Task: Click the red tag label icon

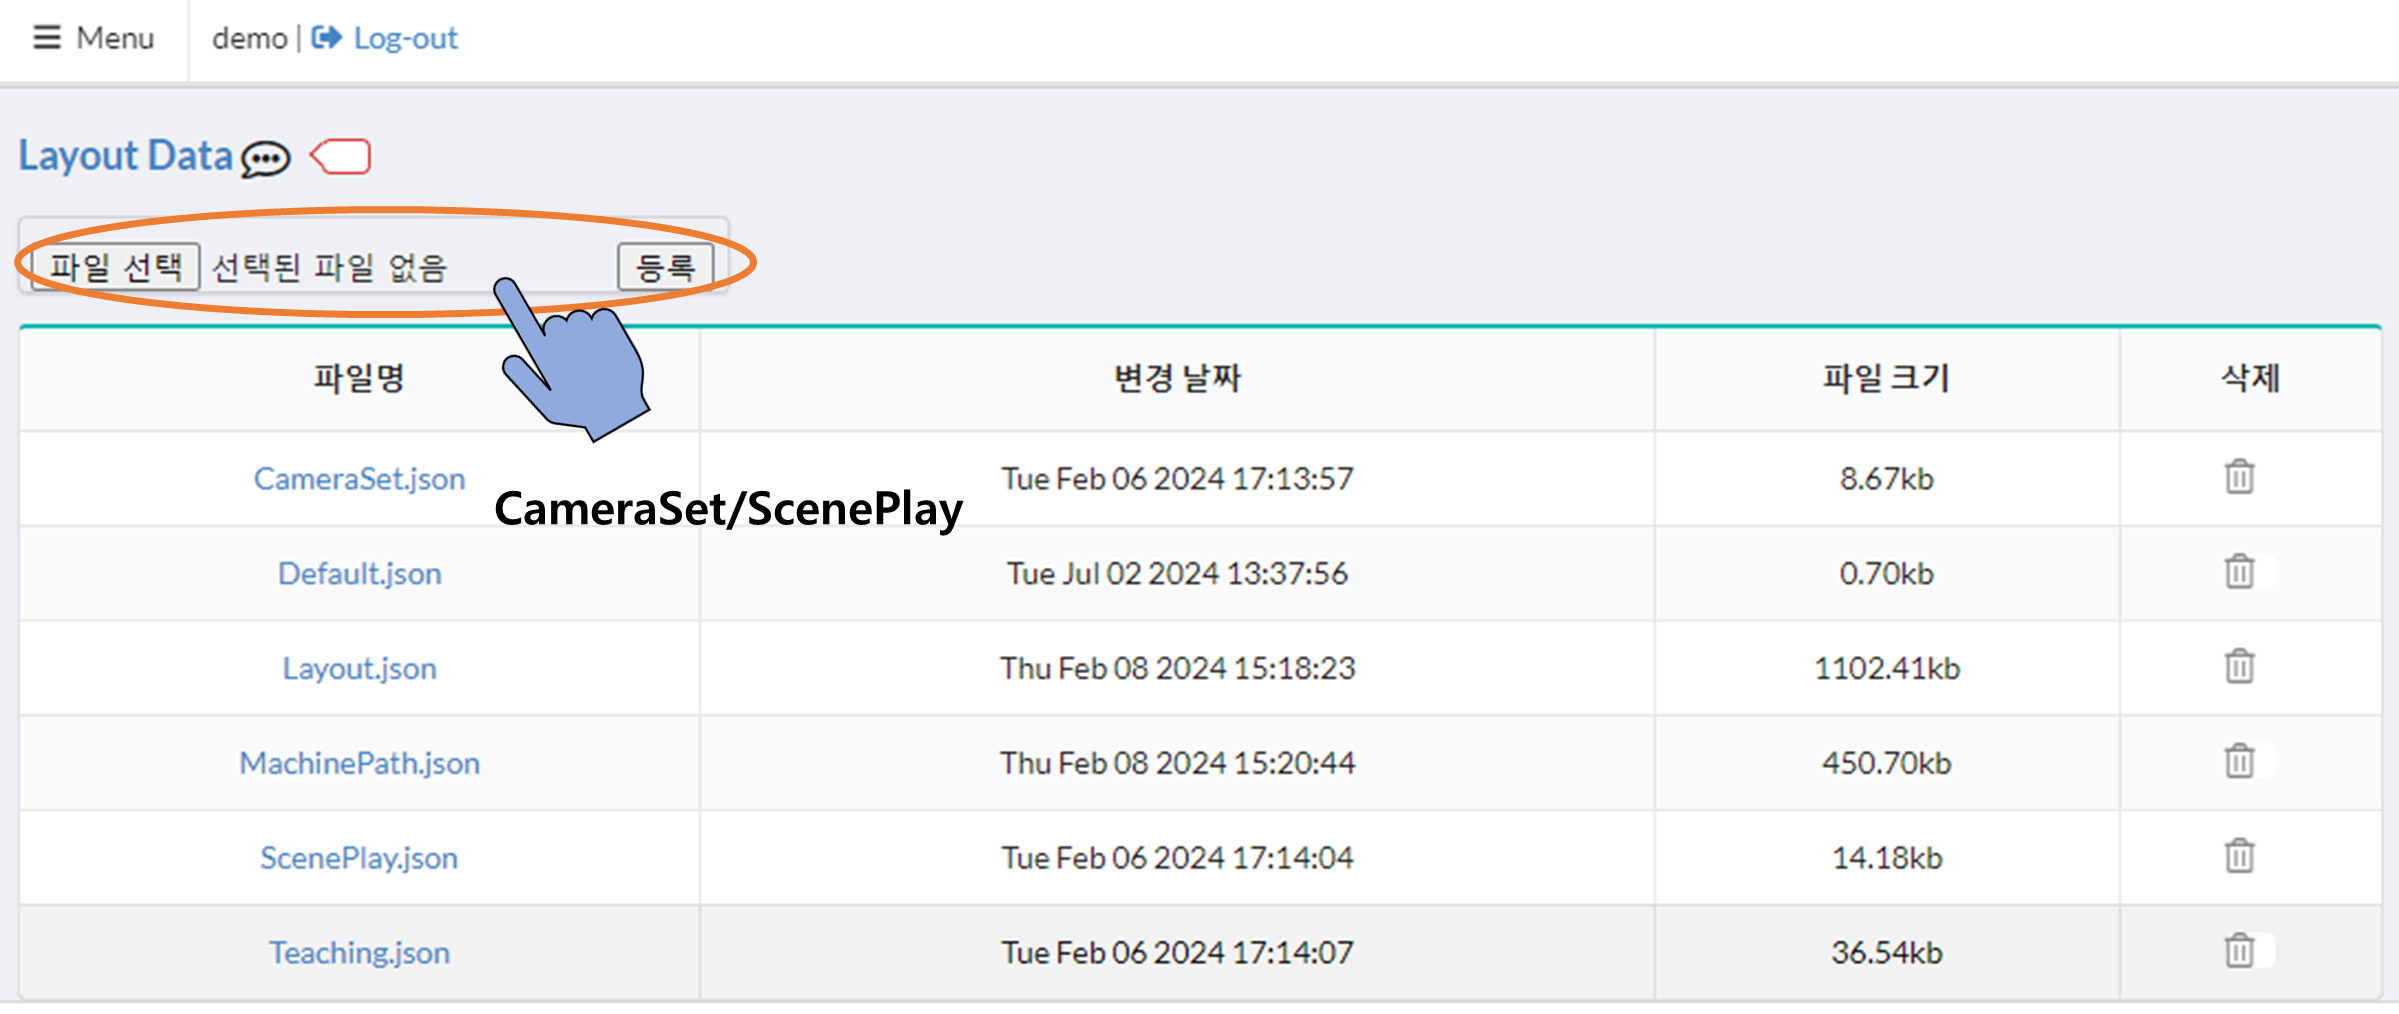Action: point(341,157)
